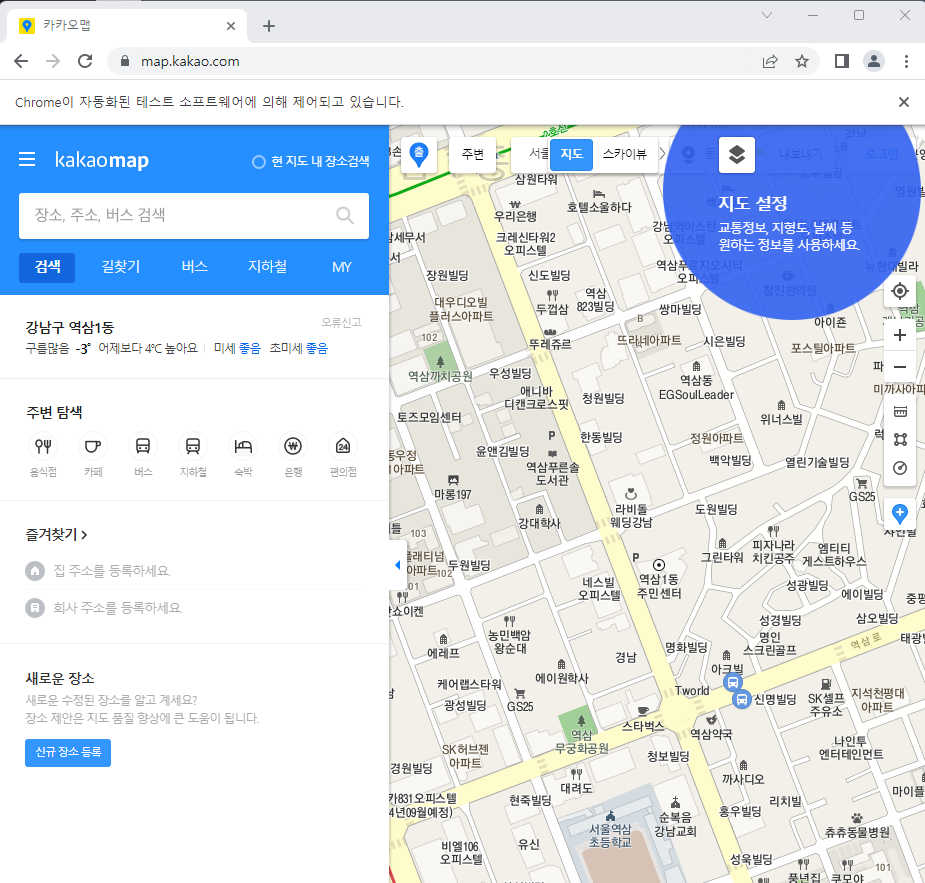Click bus stop marker next to 신명빌딩
This screenshot has height=883, width=925.
click(742, 700)
